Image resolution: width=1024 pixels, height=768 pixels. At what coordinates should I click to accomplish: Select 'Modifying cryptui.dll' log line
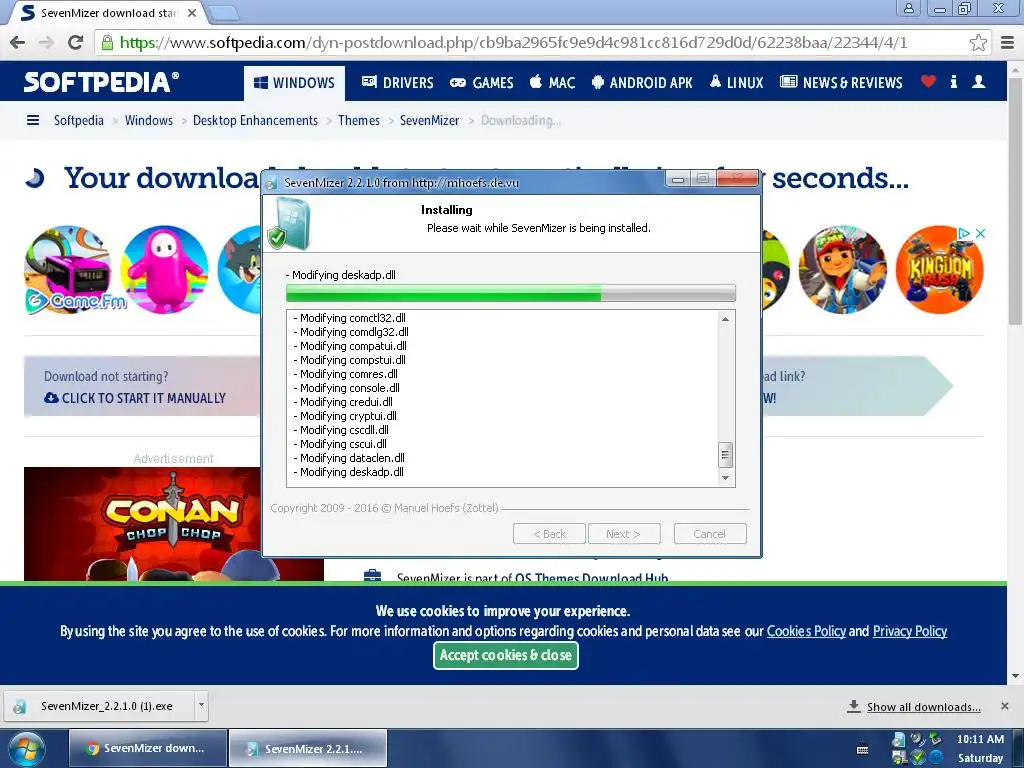point(345,416)
